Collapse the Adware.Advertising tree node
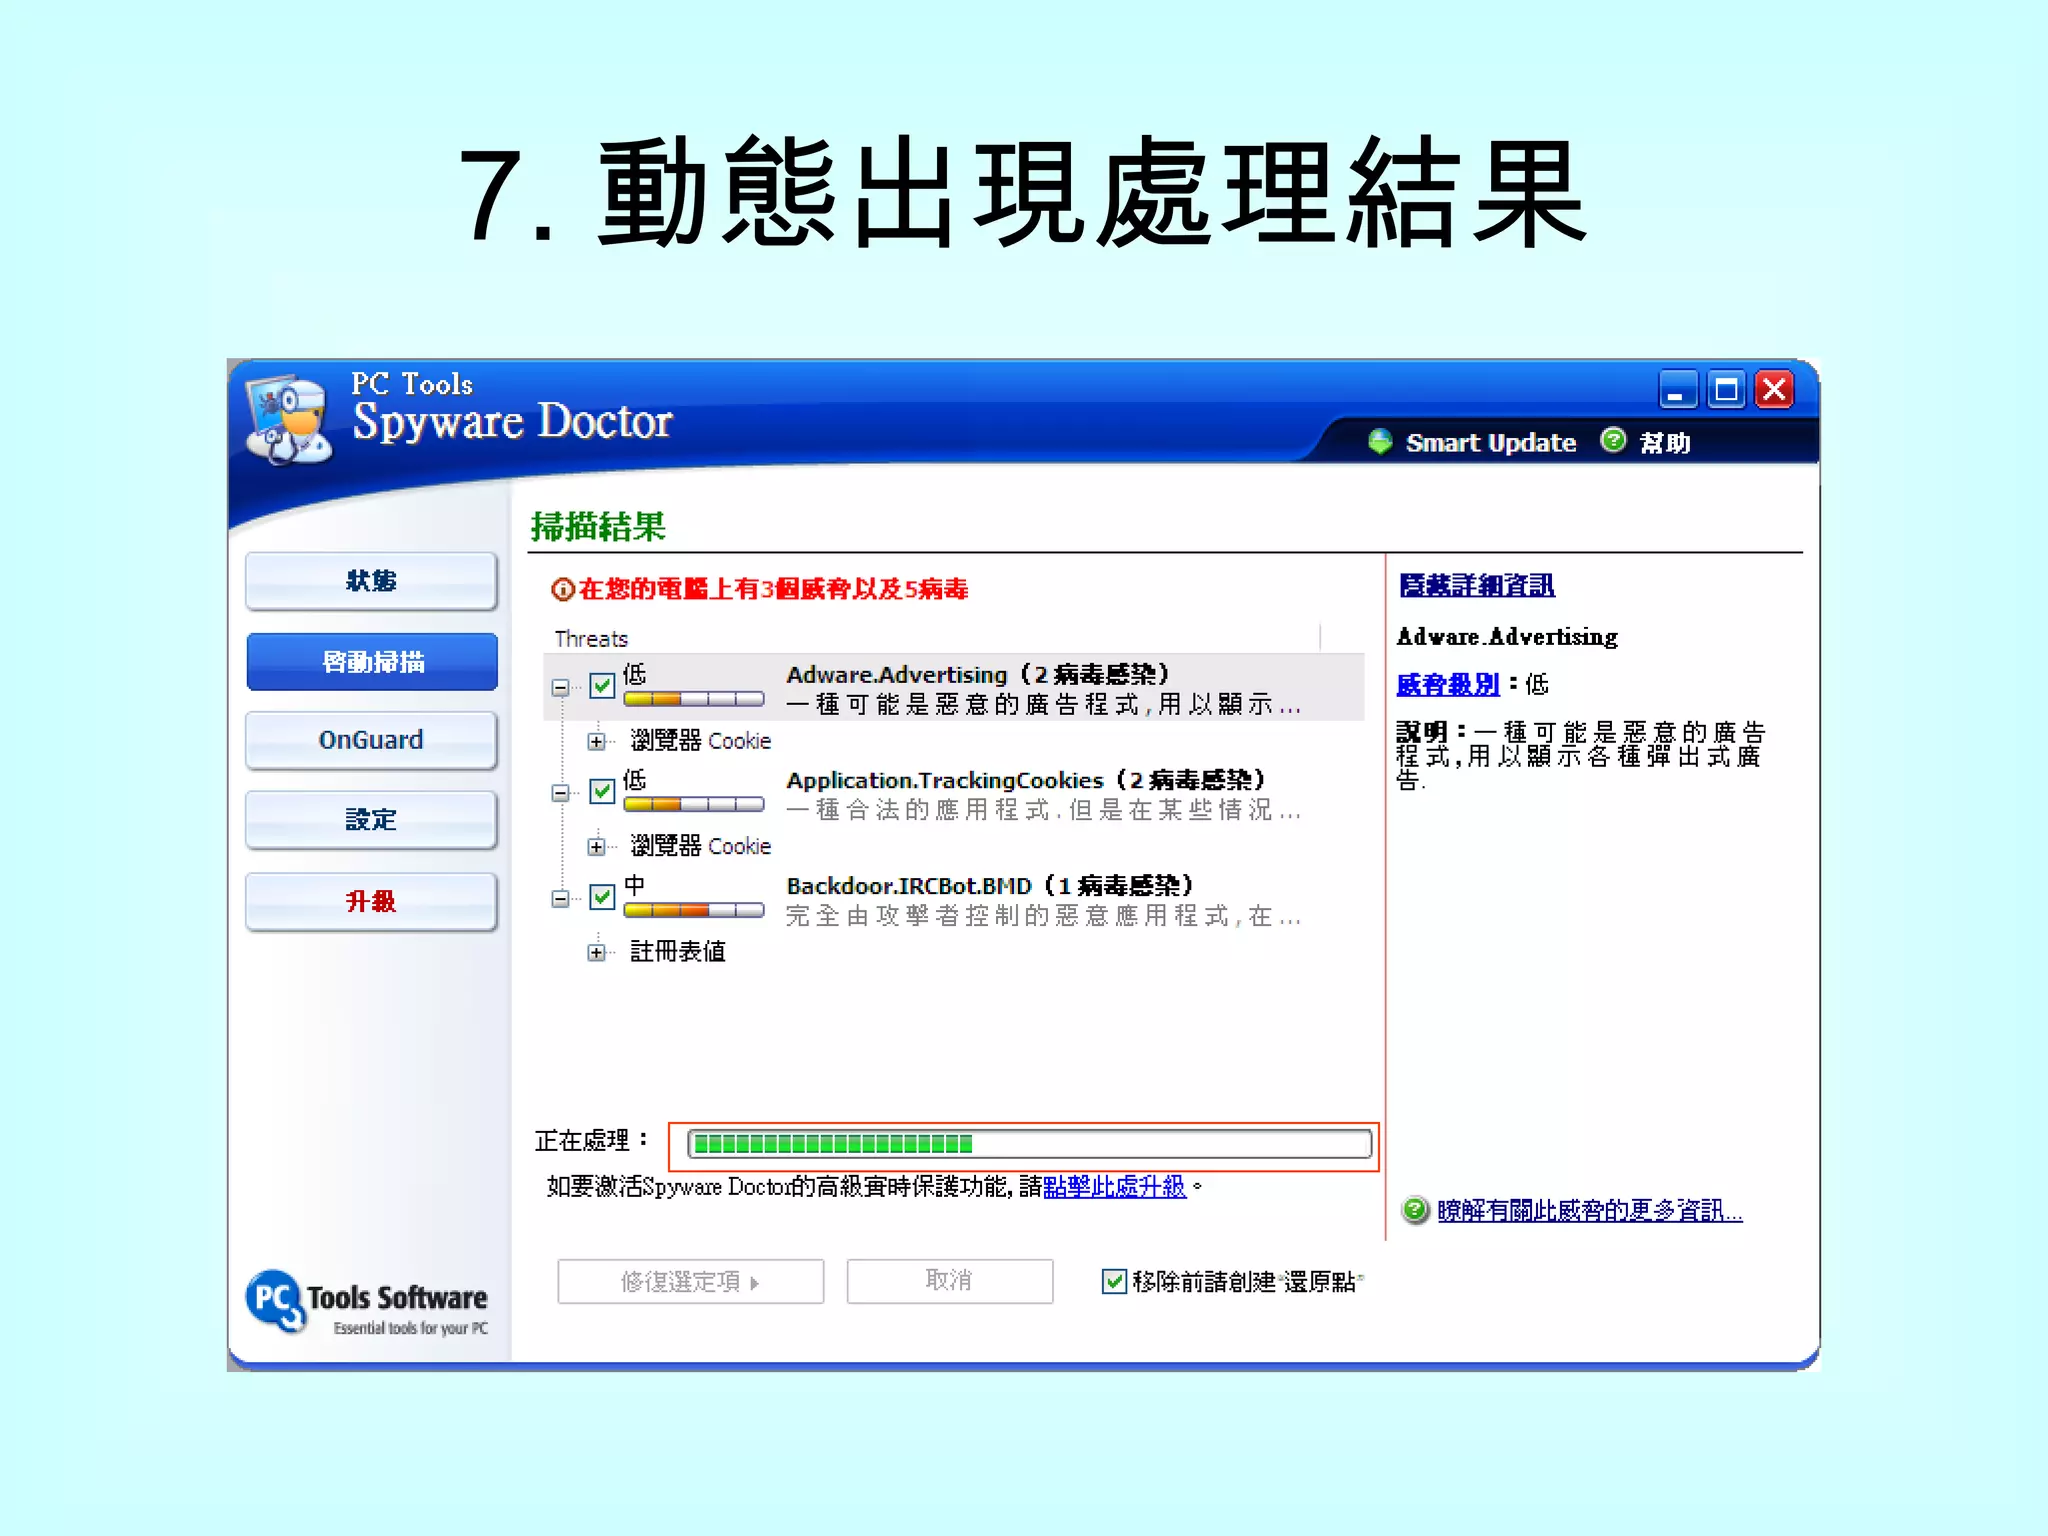The height and width of the screenshot is (1536, 2048). pyautogui.click(x=561, y=687)
